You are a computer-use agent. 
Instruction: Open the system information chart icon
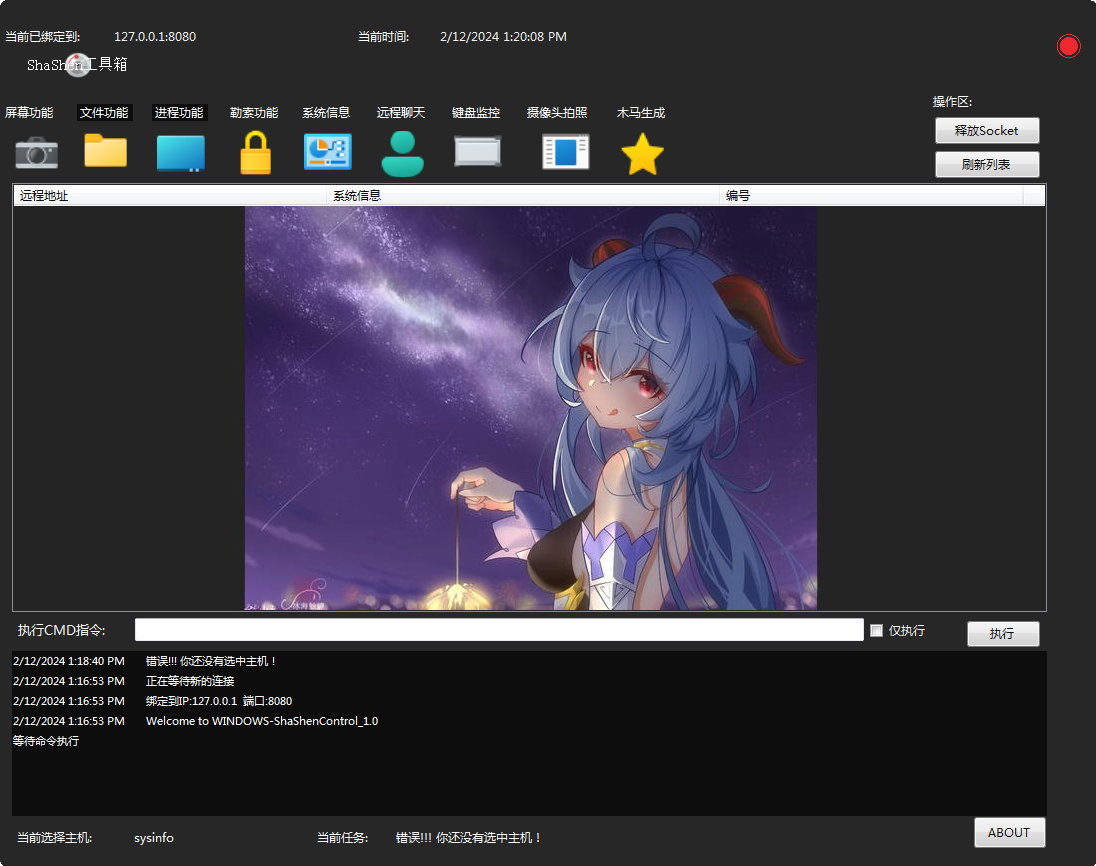click(x=328, y=152)
